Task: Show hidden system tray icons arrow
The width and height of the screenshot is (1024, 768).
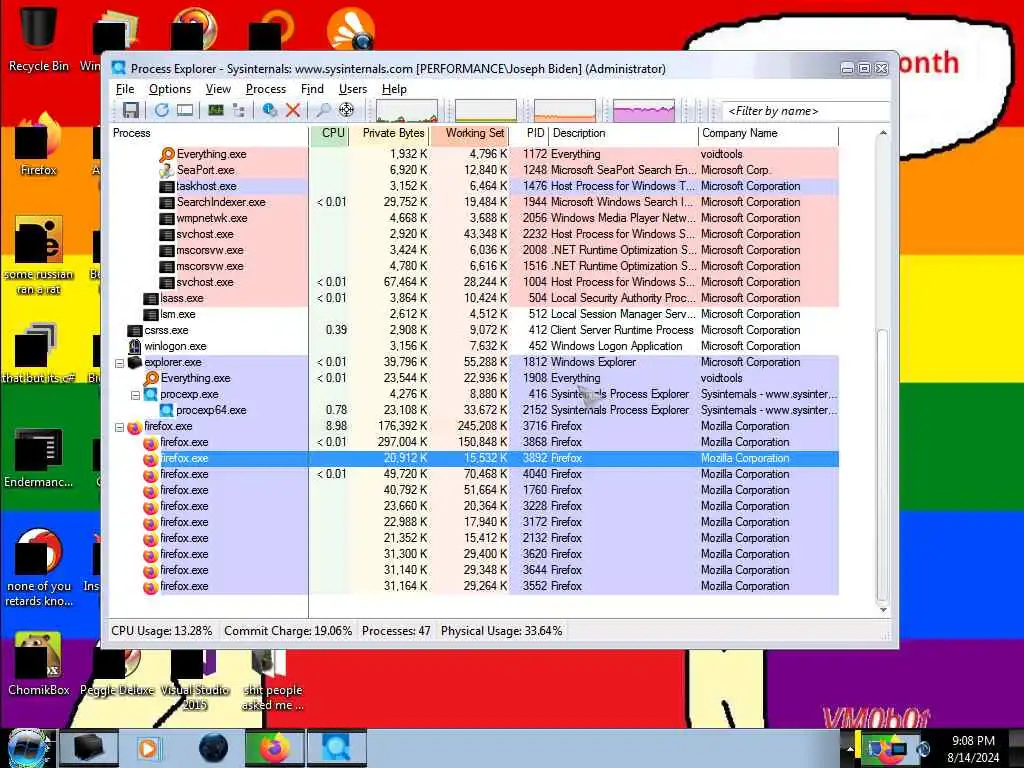Action: [x=850, y=748]
